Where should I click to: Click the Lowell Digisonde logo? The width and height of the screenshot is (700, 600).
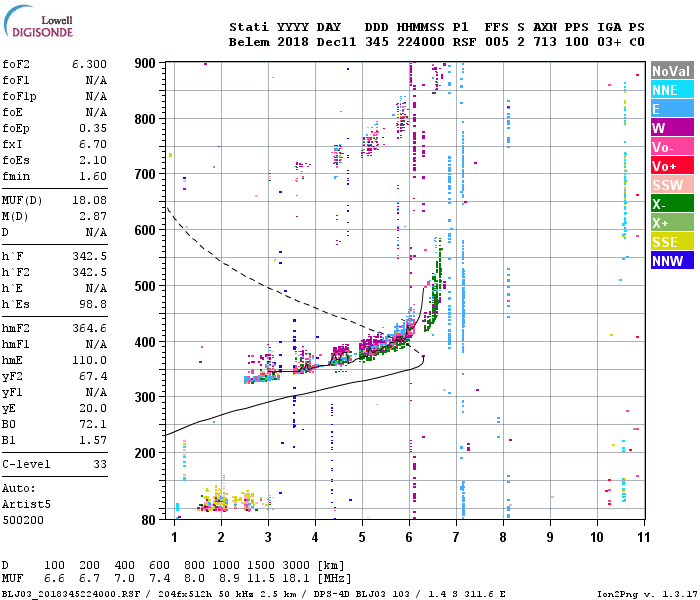[x=38, y=21]
